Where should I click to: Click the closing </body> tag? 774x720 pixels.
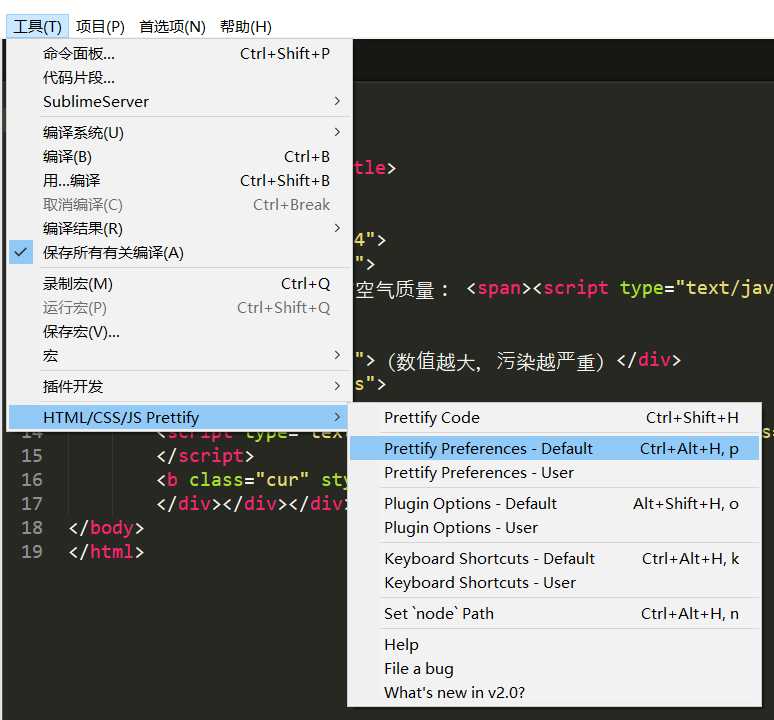(x=106, y=528)
